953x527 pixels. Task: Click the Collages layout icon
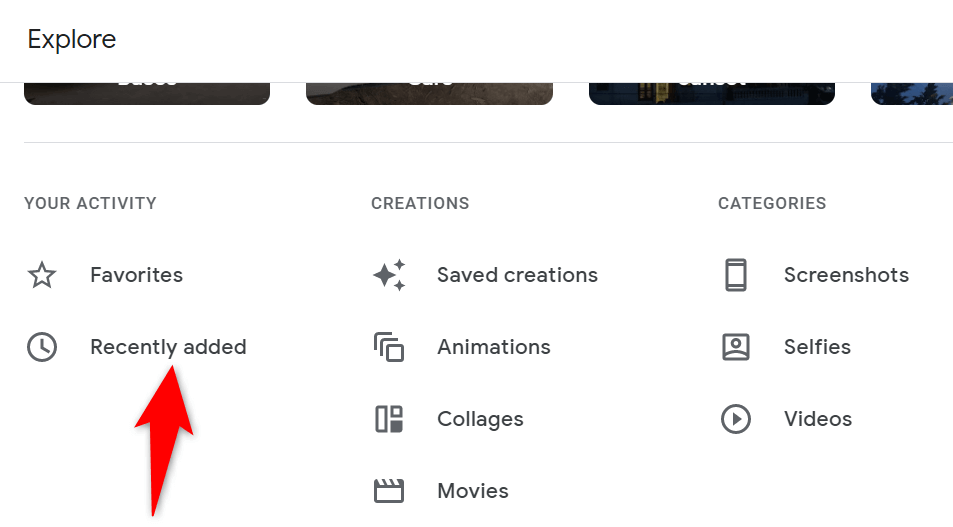tap(389, 419)
